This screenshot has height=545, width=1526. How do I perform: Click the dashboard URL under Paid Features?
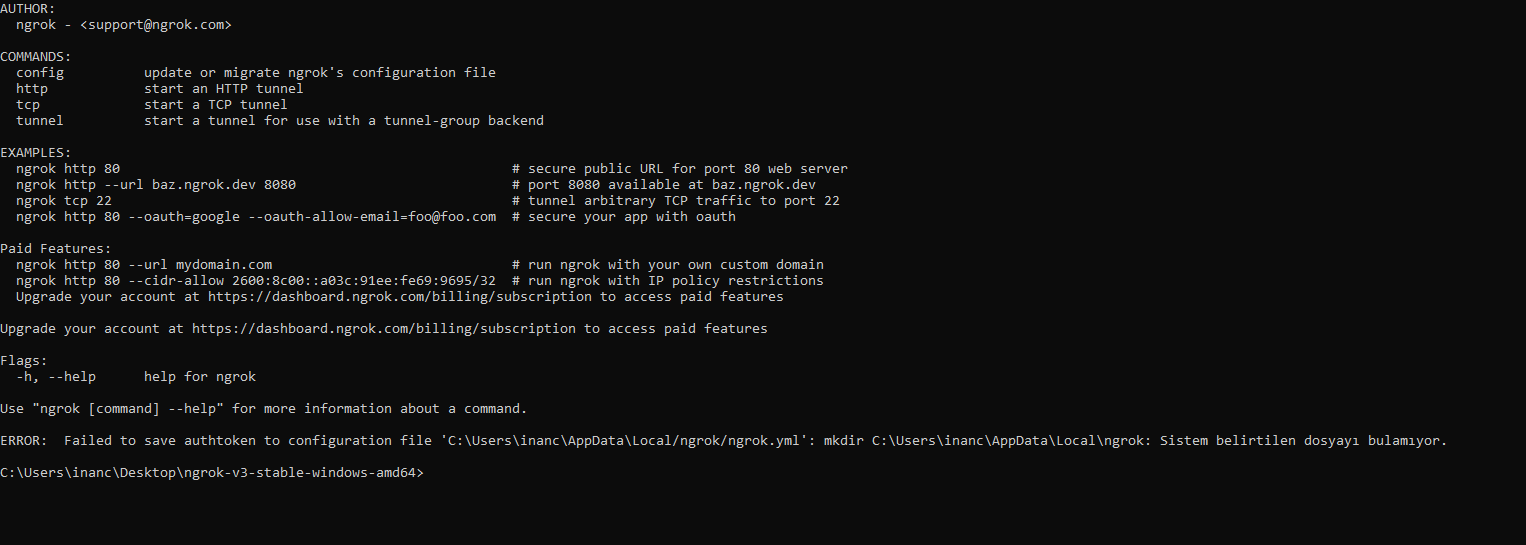point(400,297)
